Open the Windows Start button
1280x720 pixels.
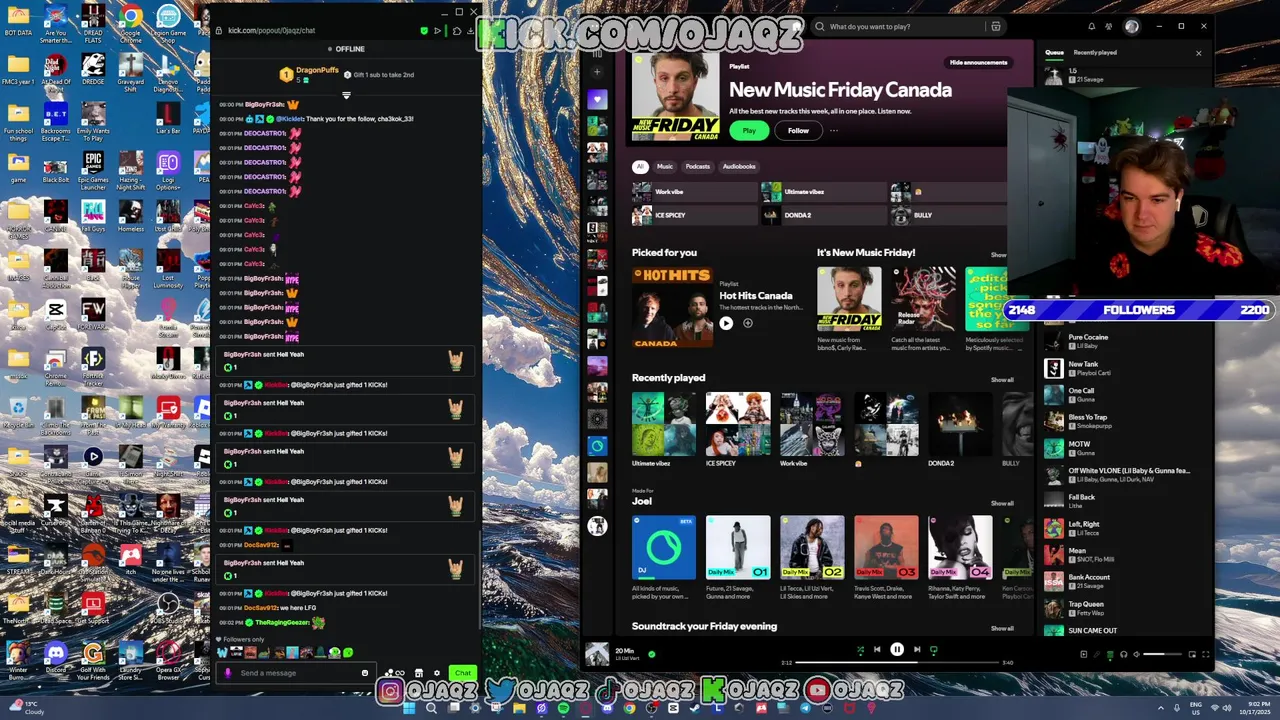[x=408, y=709]
